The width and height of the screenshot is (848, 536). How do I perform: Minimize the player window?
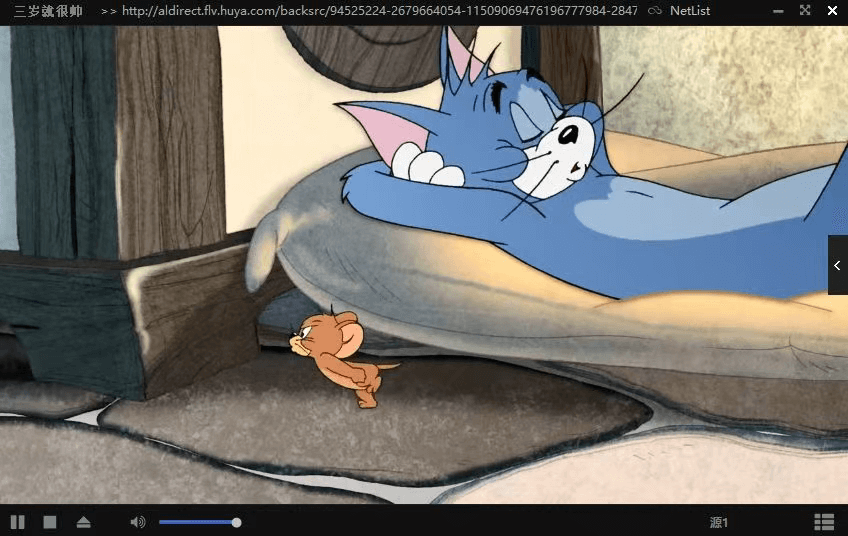pyautogui.click(x=778, y=11)
